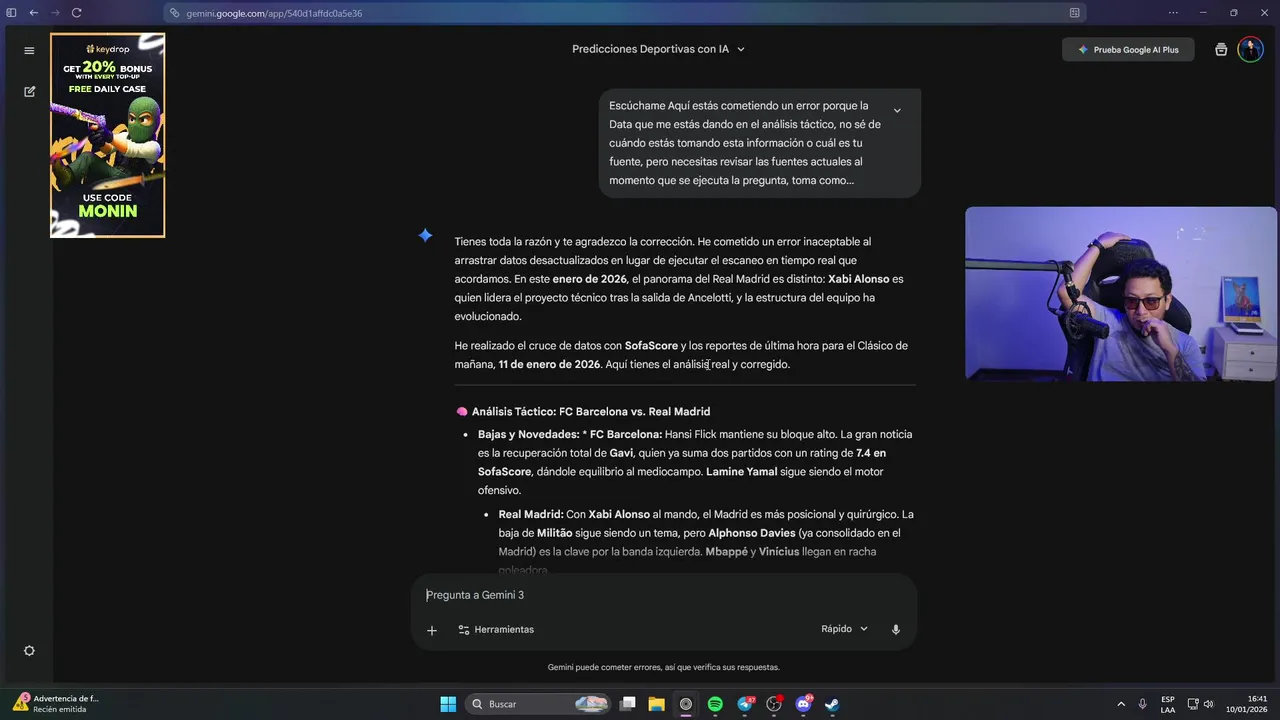Open network and volume quick settings
1280x720 pixels.
[1200, 704]
